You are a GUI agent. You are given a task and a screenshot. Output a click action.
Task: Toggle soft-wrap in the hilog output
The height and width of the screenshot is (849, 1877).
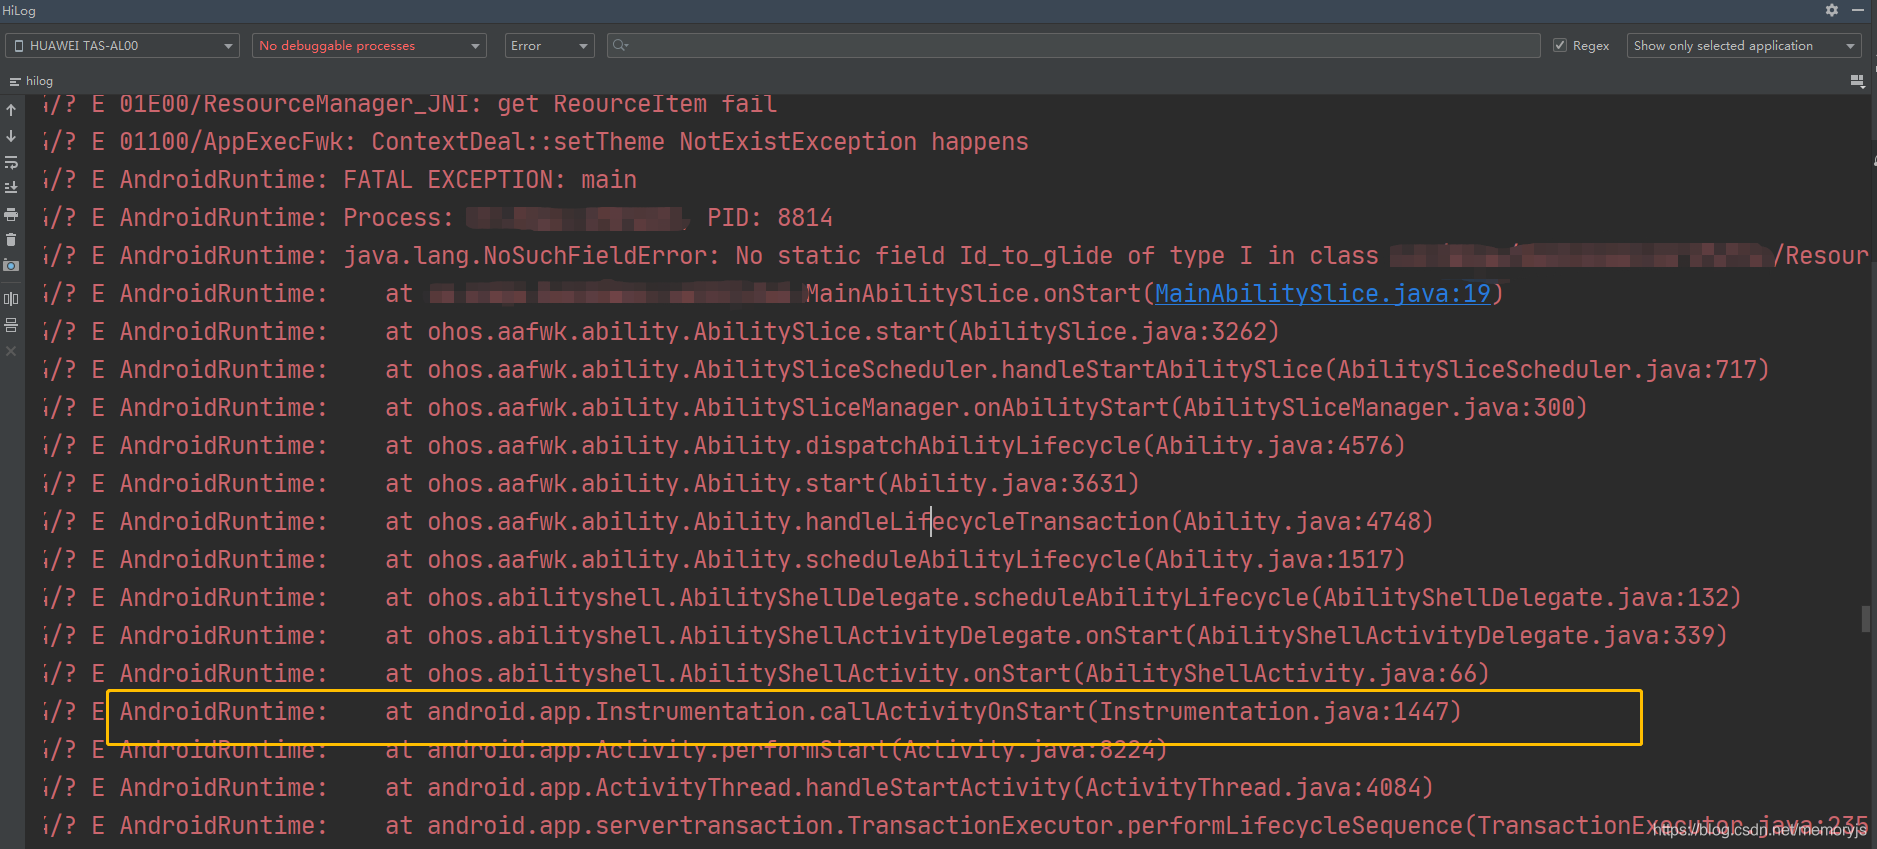11,162
